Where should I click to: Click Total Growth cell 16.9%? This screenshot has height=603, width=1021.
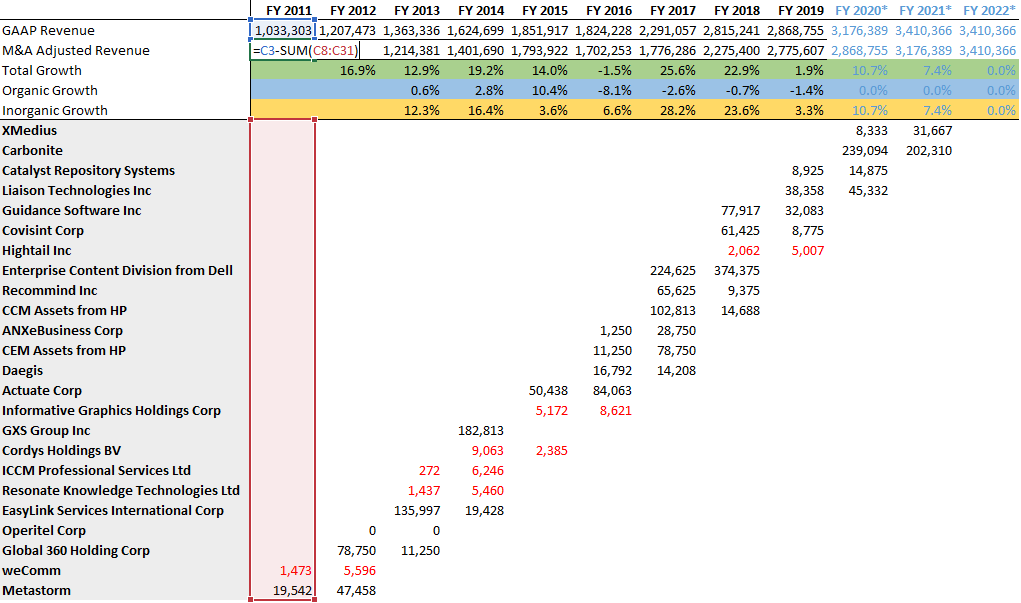click(x=357, y=70)
